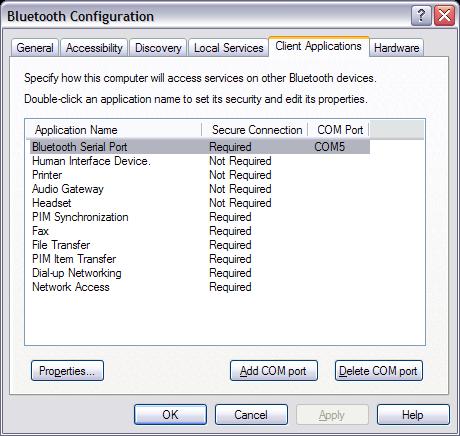Select the PIM Synchronization row
The image size is (460, 436).
pos(200,217)
